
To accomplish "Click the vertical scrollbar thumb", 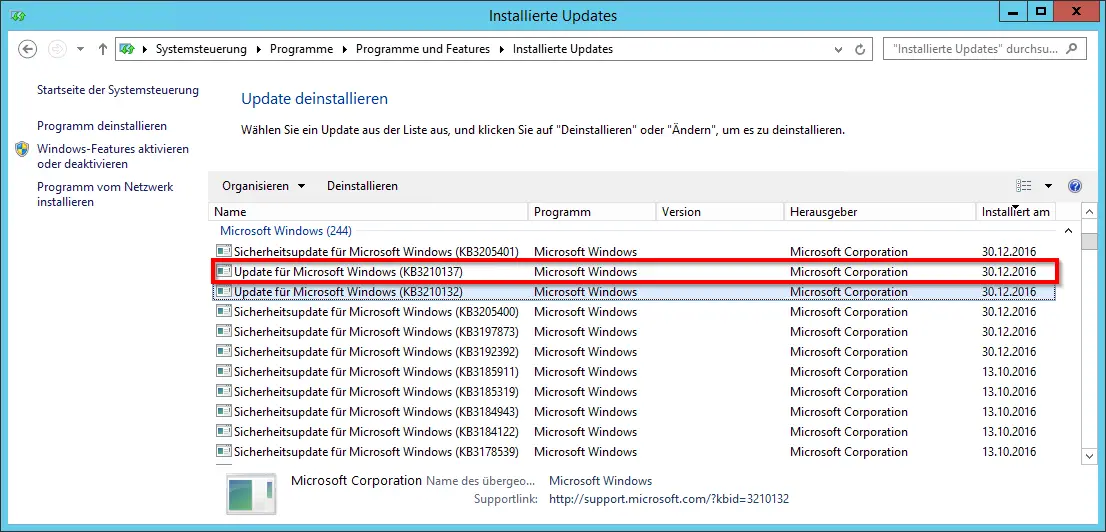I will [1089, 241].
